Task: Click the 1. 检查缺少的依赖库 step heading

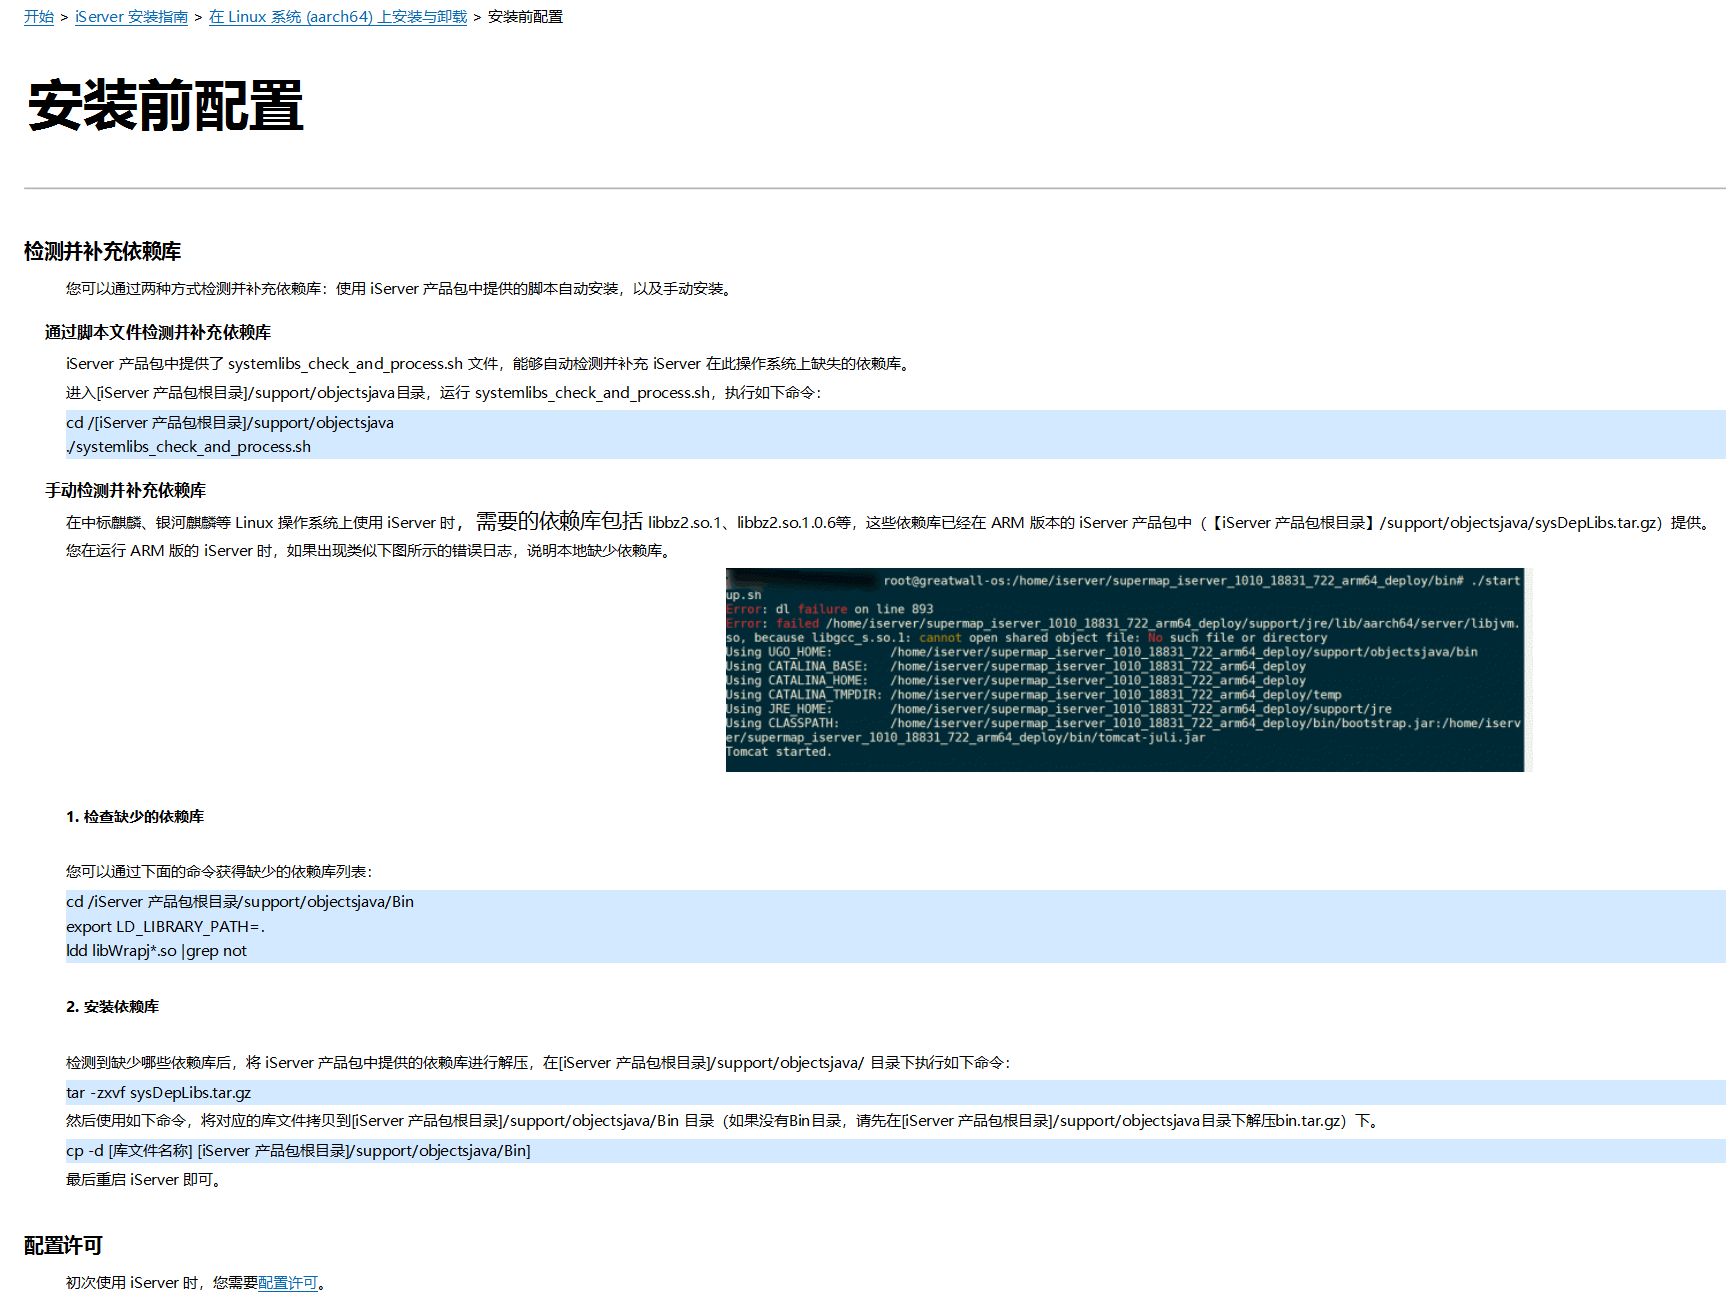Action: (x=135, y=817)
